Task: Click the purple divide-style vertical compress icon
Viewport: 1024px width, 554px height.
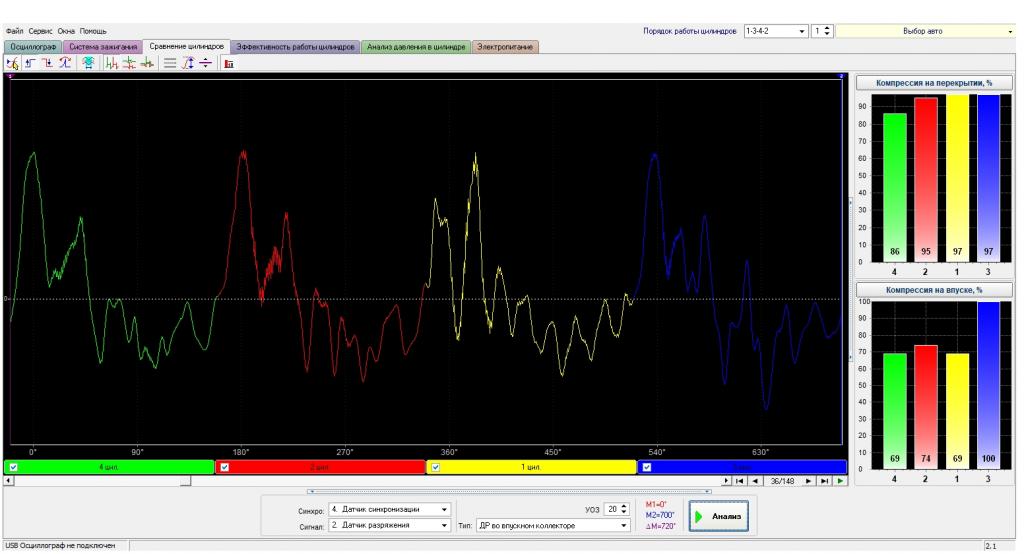Action: coord(206,63)
